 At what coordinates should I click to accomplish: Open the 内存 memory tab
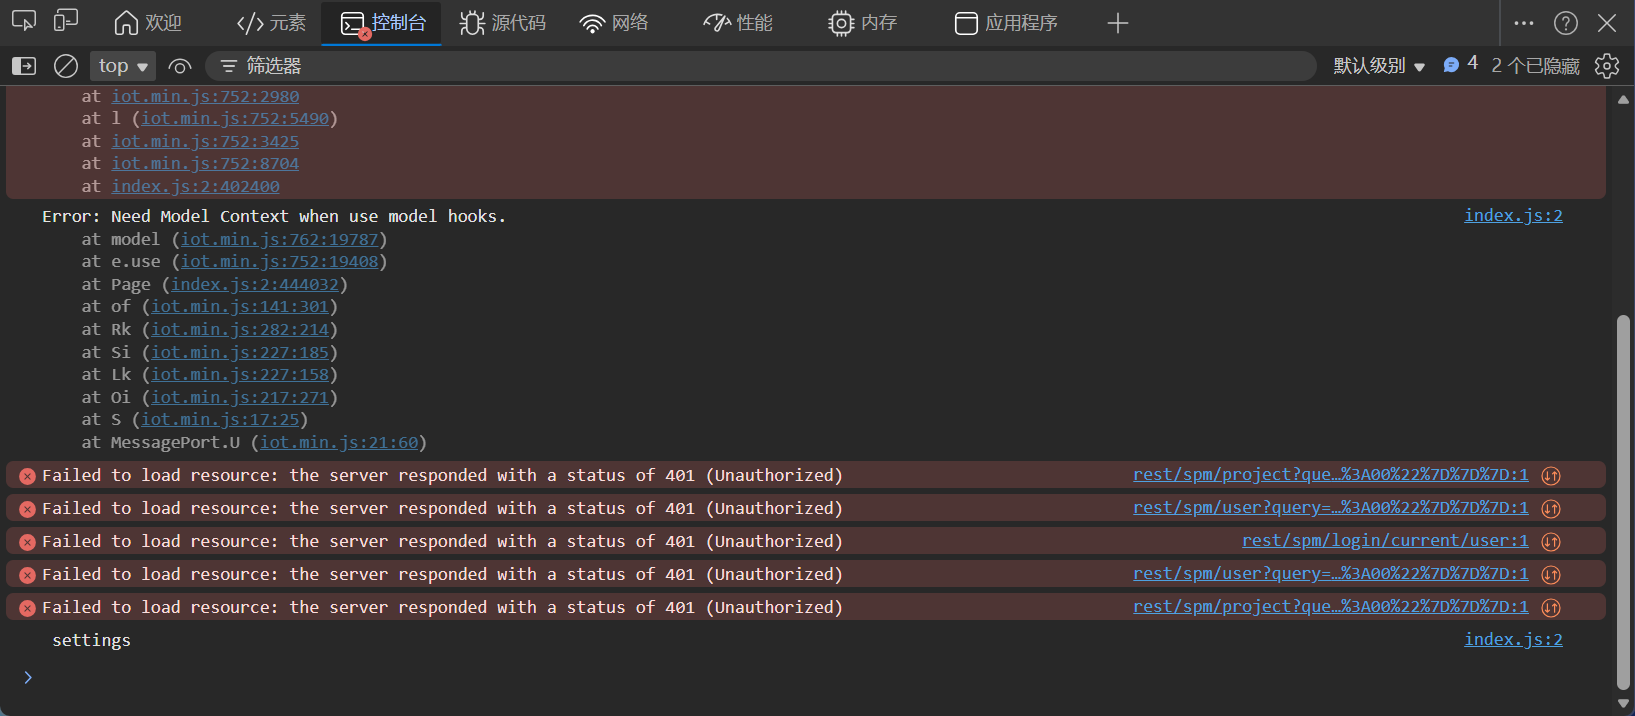pyautogui.click(x=863, y=23)
